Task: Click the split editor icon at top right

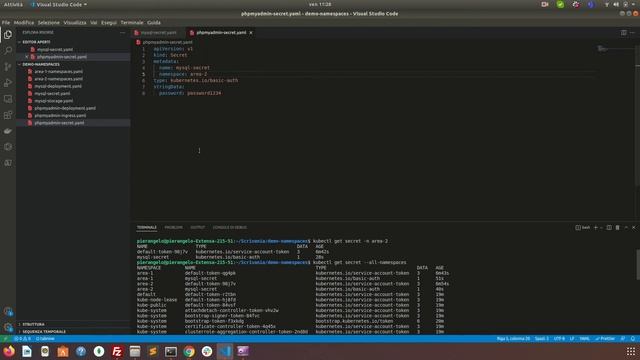Action: (624, 33)
